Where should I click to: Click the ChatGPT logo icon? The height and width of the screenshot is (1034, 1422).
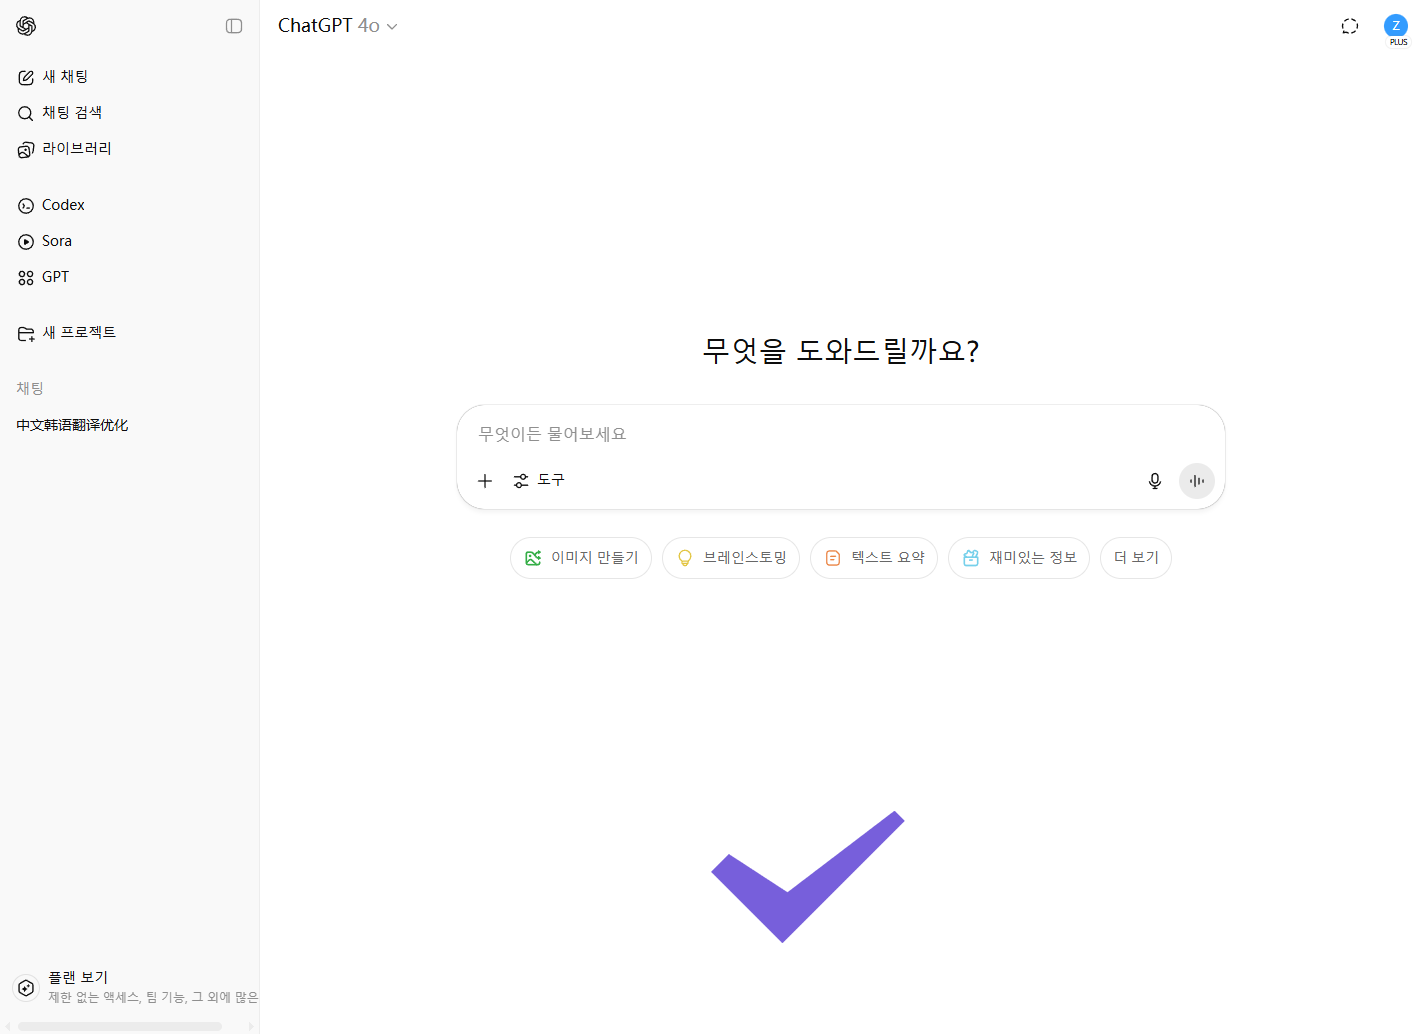pos(26,26)
